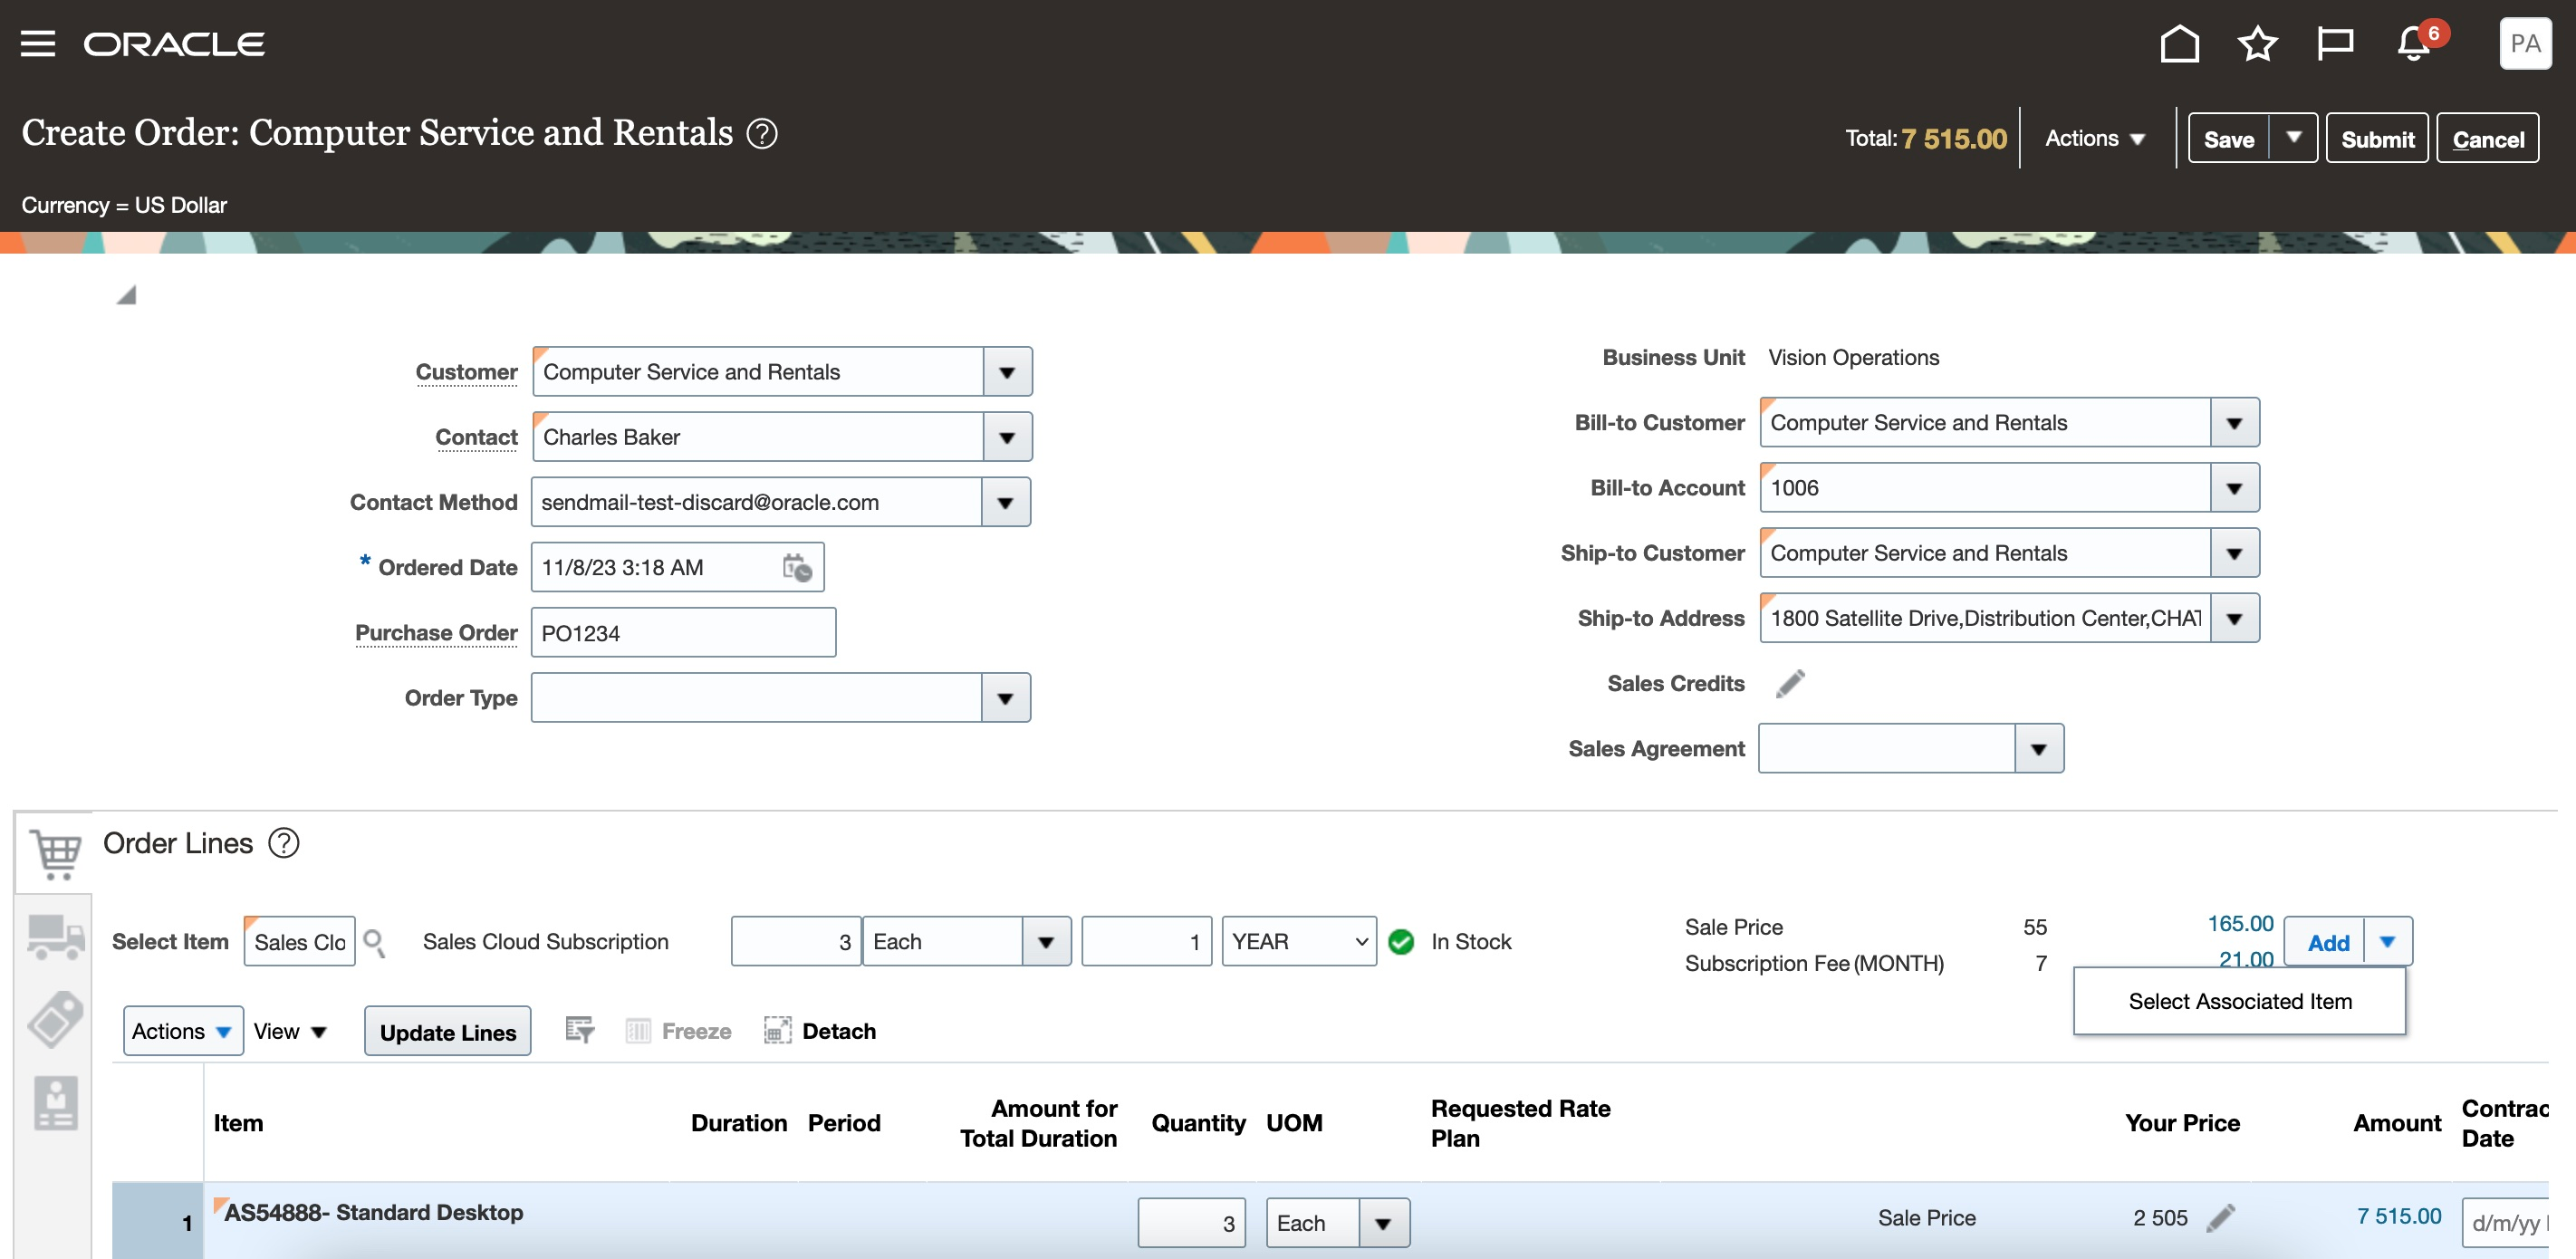Click quantity field showing 3 in Select Item
2576x1259 pixels.
point(795,942)
